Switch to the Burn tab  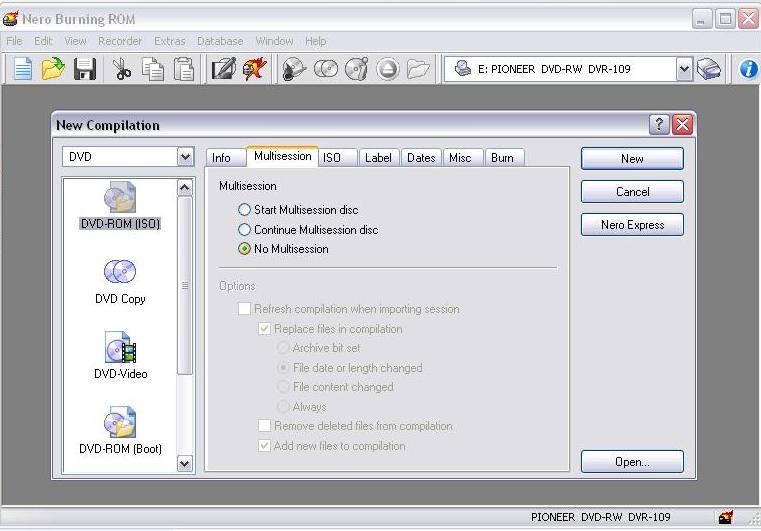(504, 158)
